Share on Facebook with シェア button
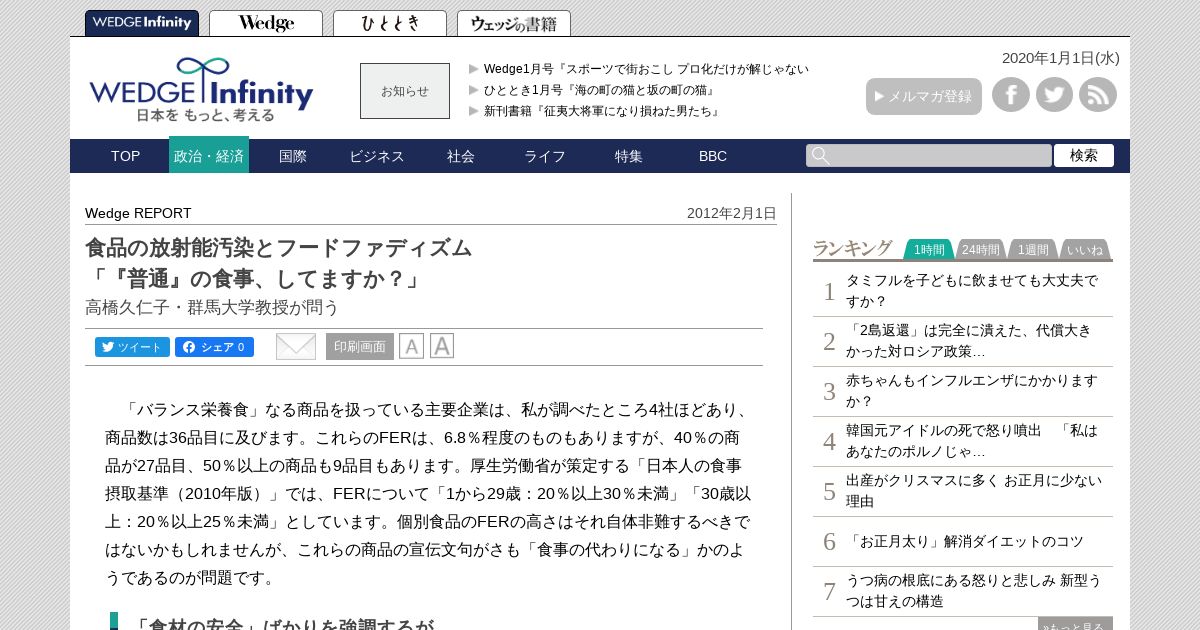This screenshot has height=630, width=1200. coord(214,347)
